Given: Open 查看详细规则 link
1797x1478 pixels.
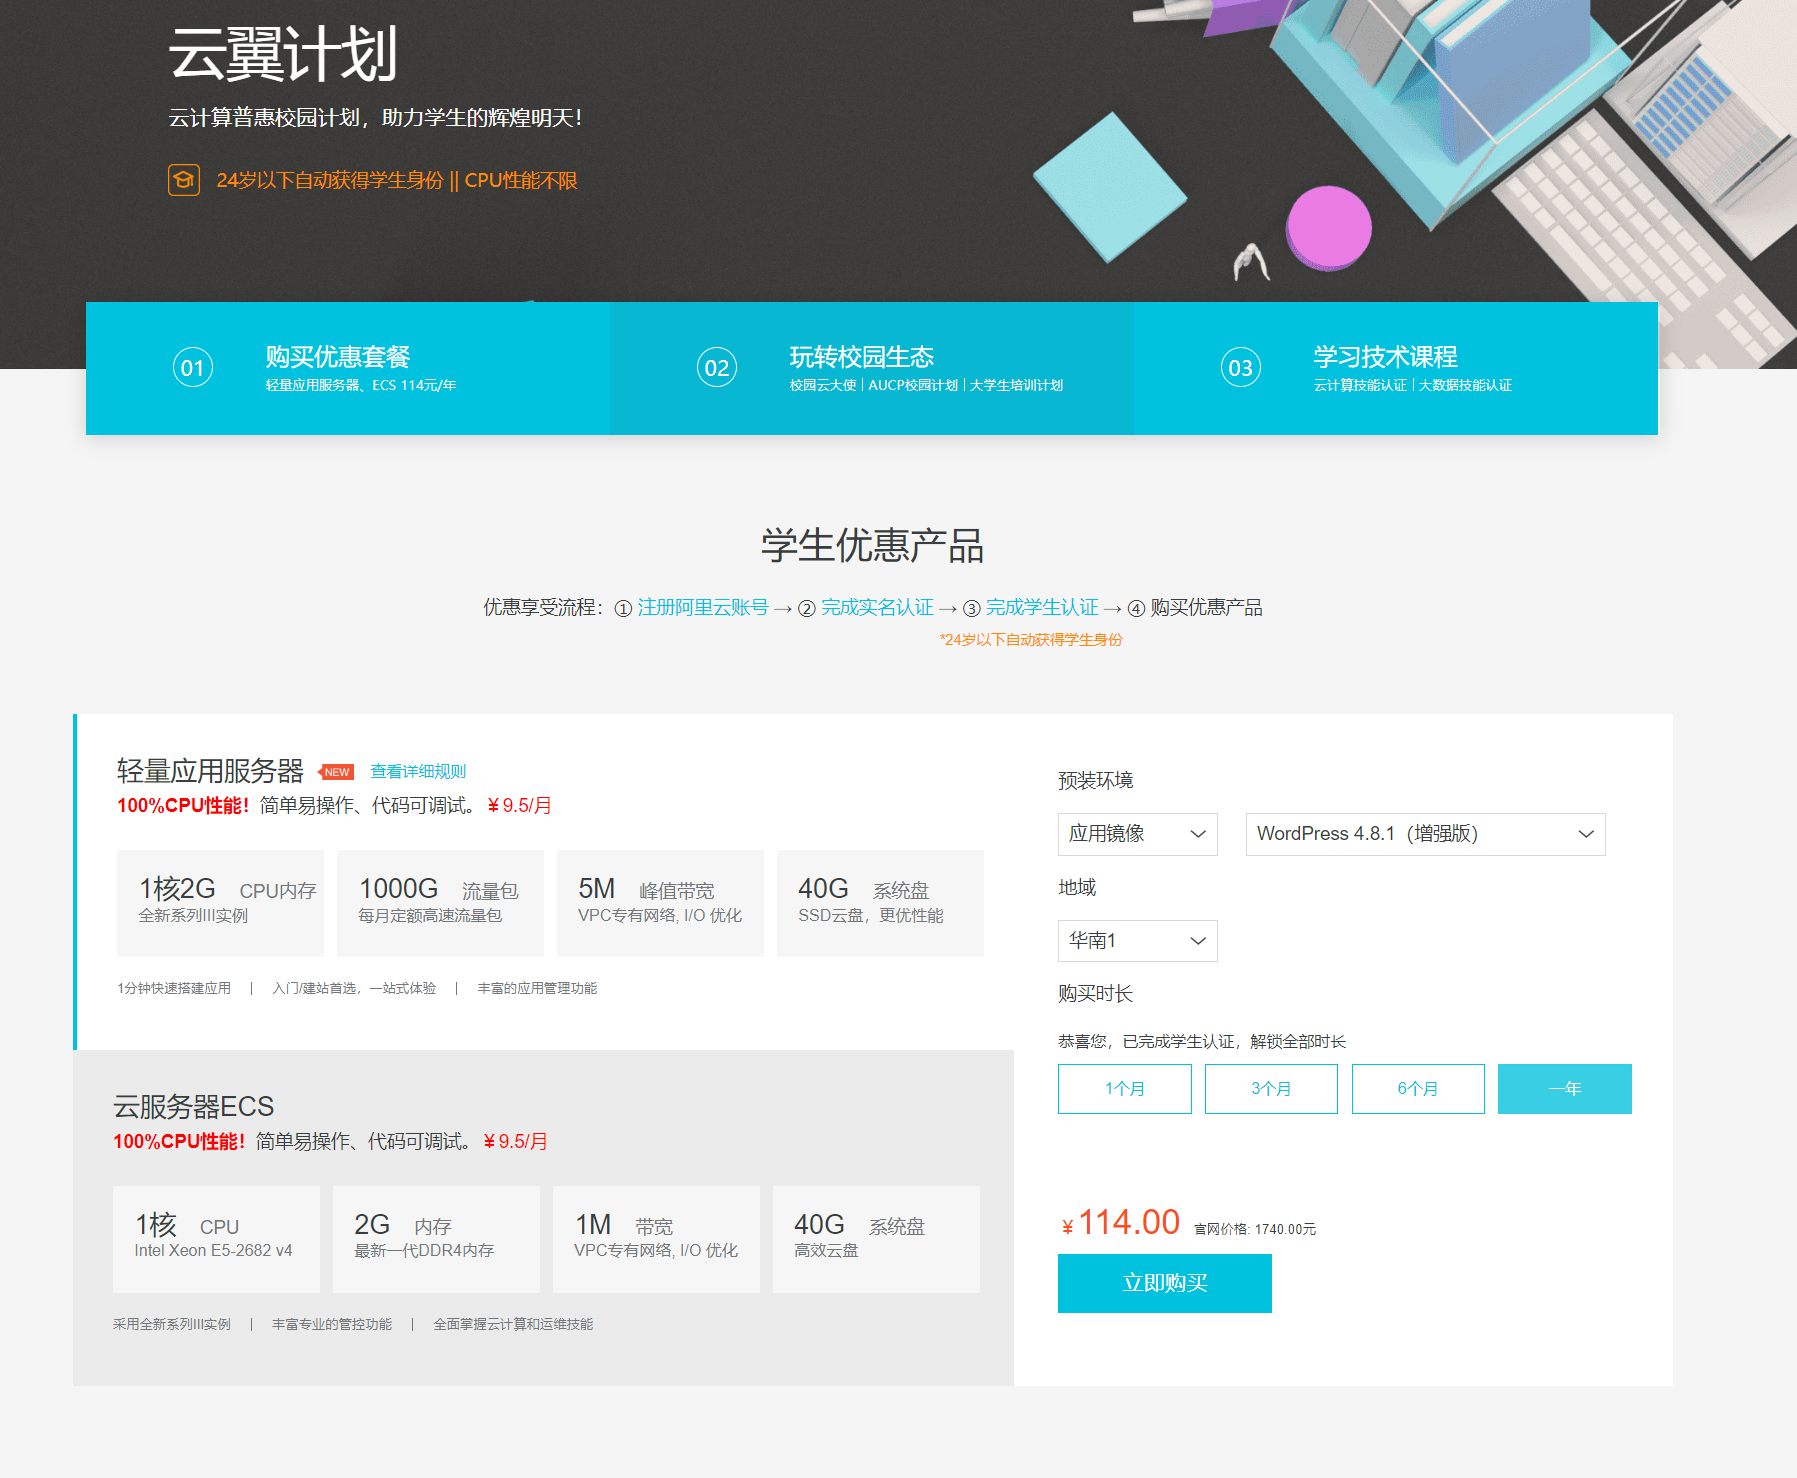Looking at the screenshot, I should click(x=418, y=771).
